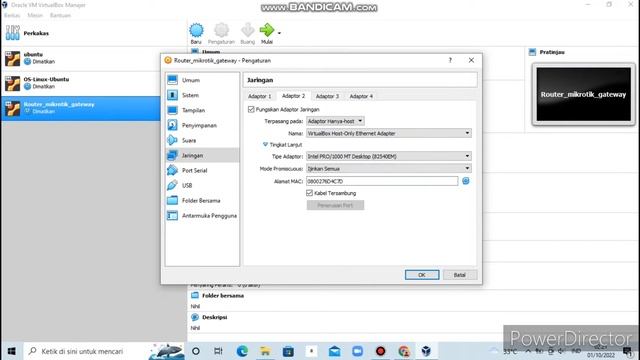Open the Mesin menu
The width and height of the screenshot is (640, 360).
(35, 15)
